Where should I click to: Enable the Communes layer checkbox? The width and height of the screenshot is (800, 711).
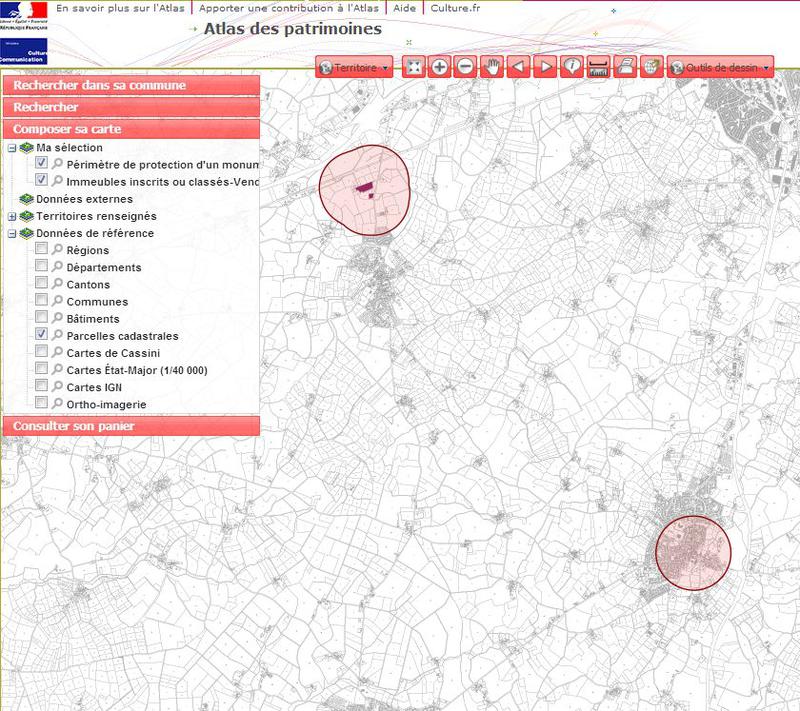coord(41,301)
